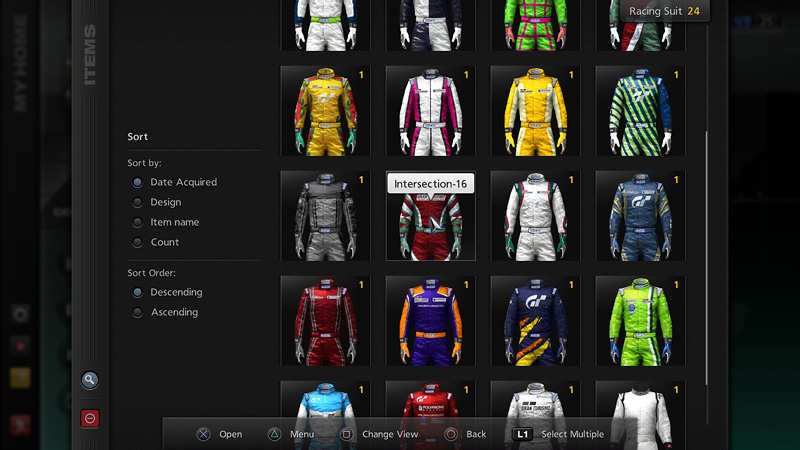
Task: Click the red minus icon
Action: tap(90, 418)
